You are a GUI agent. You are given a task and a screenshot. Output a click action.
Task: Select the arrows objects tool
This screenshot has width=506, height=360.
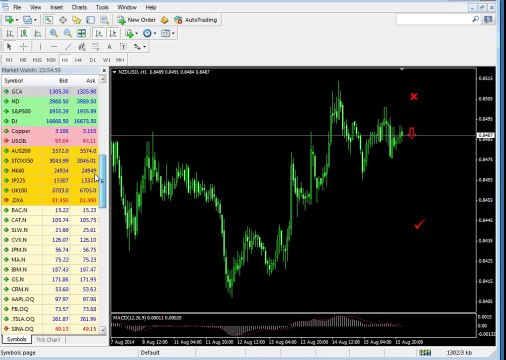click(x=137, y=47)
